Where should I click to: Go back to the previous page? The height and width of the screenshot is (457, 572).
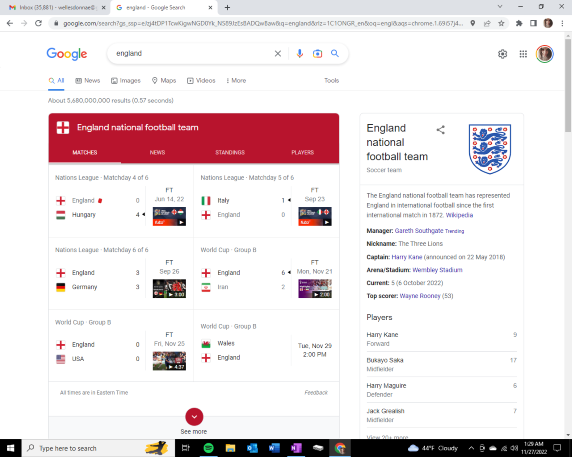(10, 23)
